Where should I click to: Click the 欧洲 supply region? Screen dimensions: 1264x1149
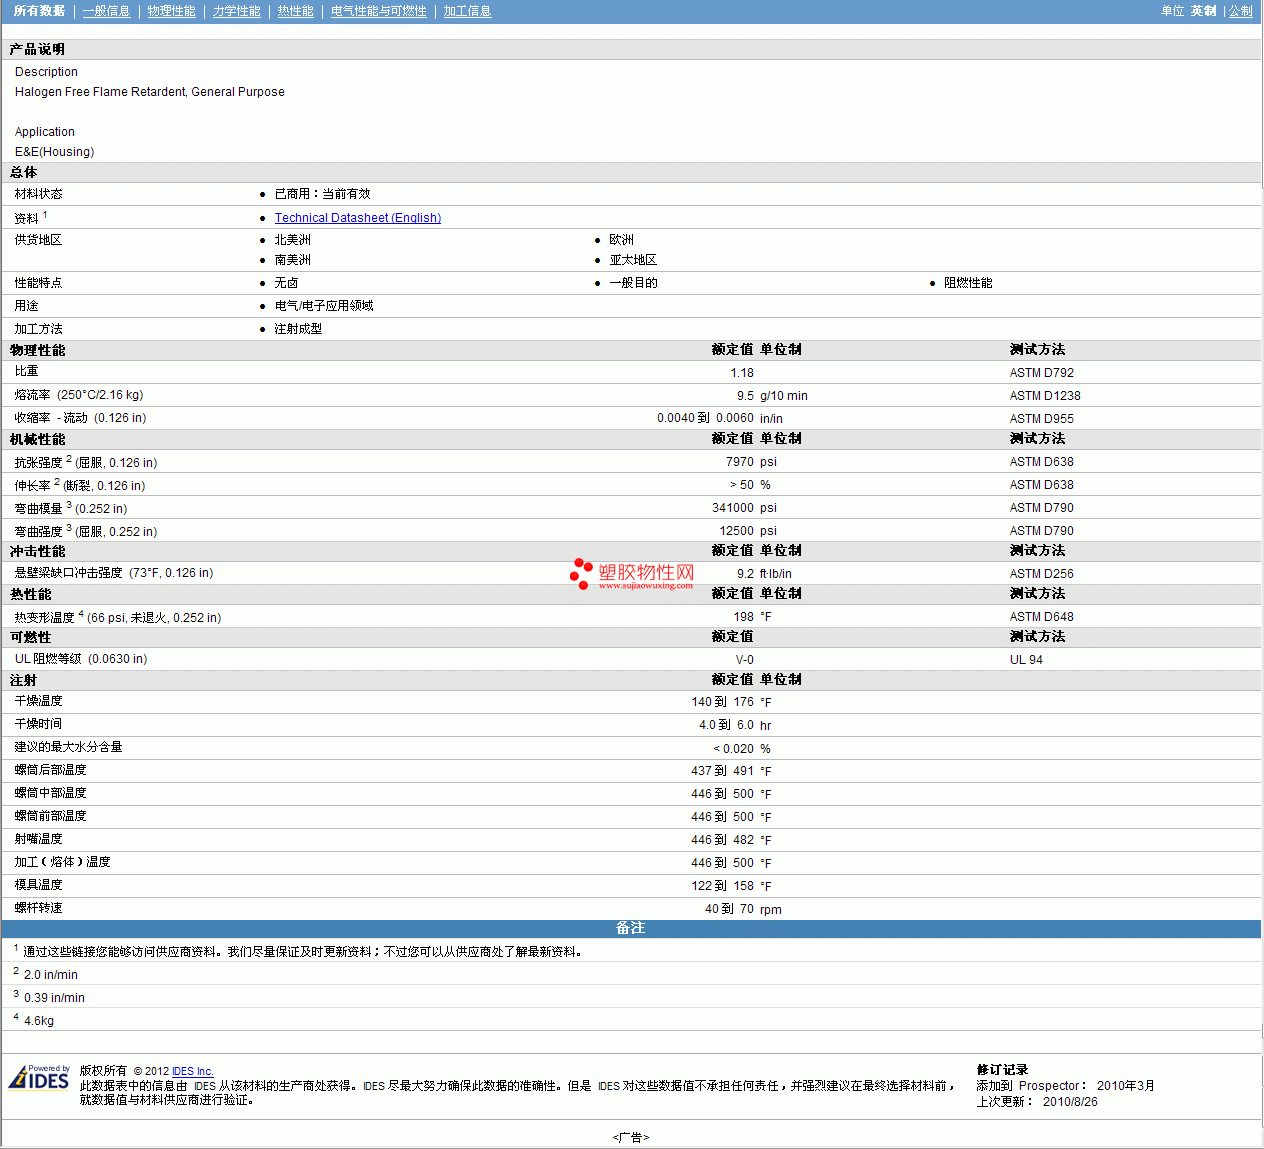coord(621,240)
